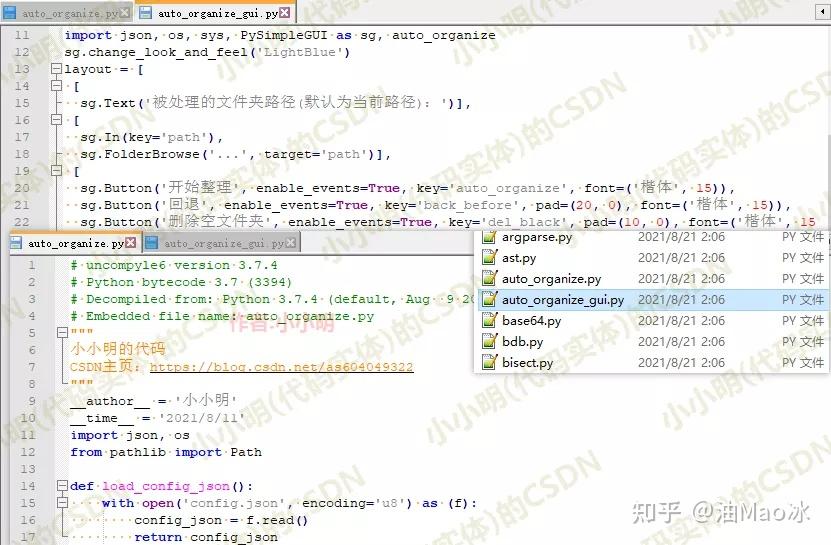831x545 pixels.
Task: Click the auto_organize_gui.py file icon in list
Action: 489,300
